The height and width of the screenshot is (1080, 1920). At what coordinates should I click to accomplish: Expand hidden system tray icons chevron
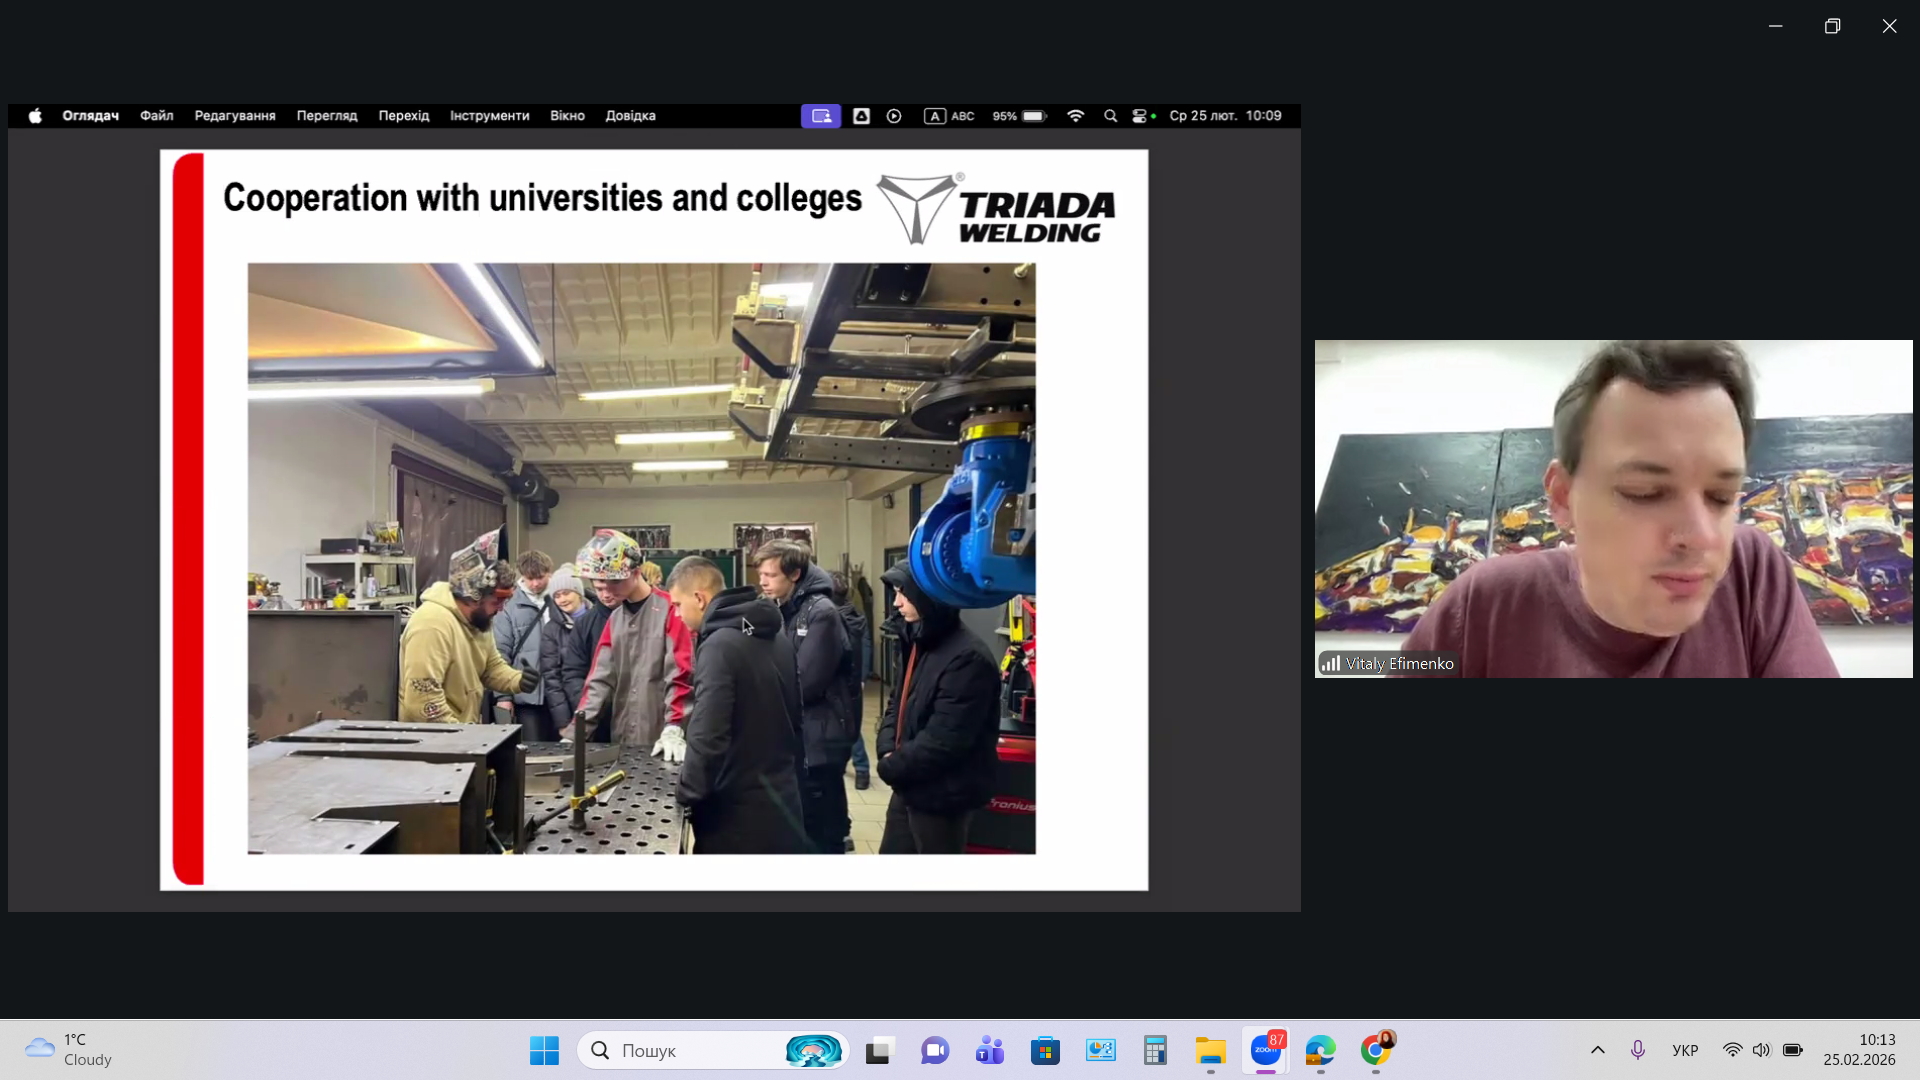[1598, 1050]
